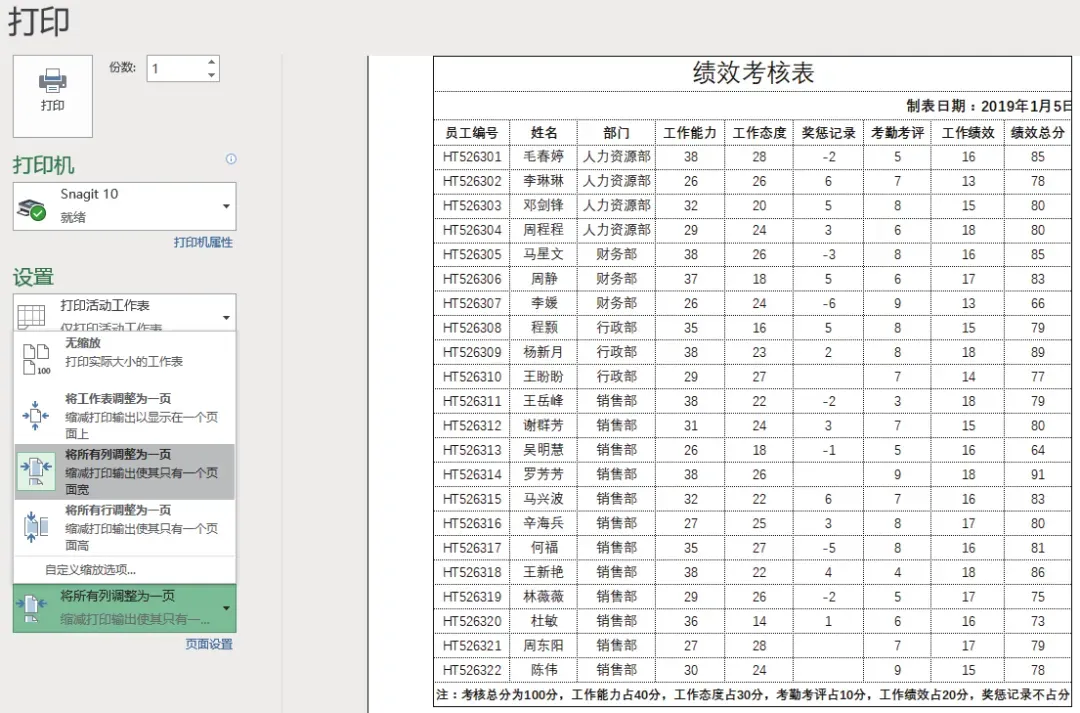Click the name 周东阳 in preview
Viewport: 1080px width, 713px height.
click(x=543, y=645)
